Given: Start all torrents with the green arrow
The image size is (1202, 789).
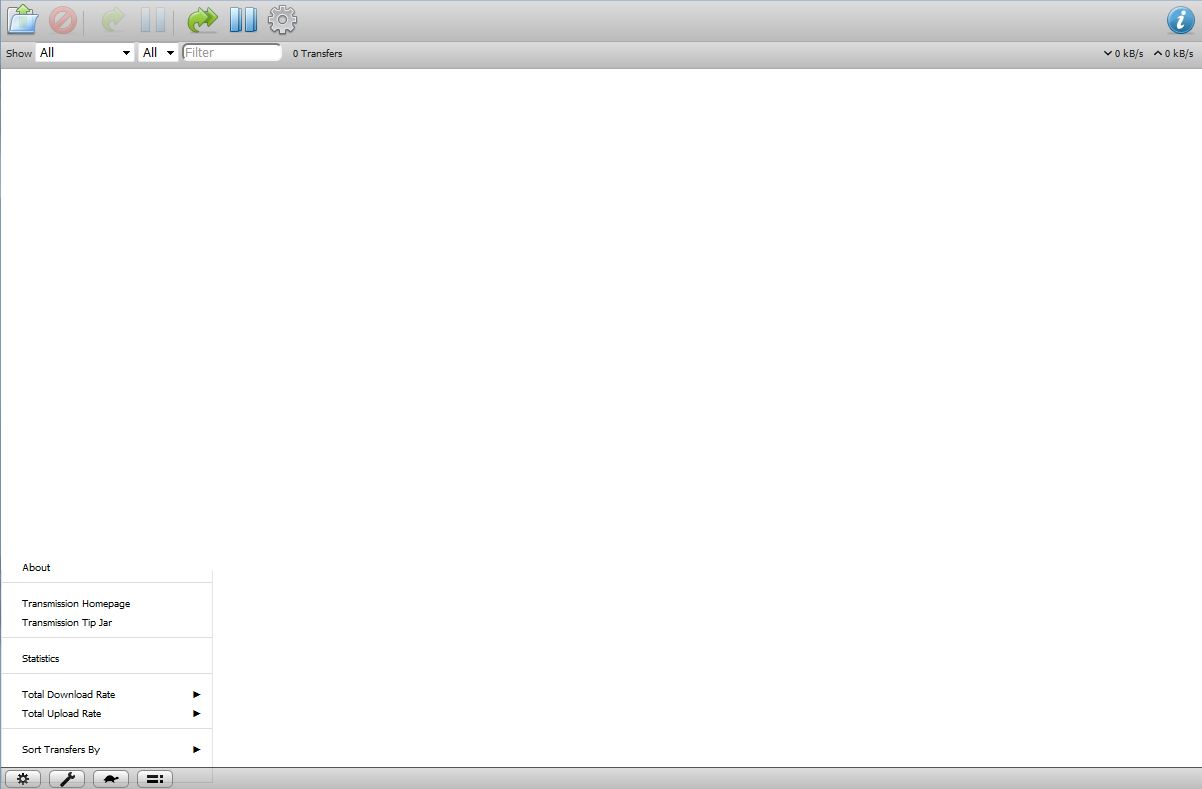Looking at the screenshot, I should coord(203,20).
